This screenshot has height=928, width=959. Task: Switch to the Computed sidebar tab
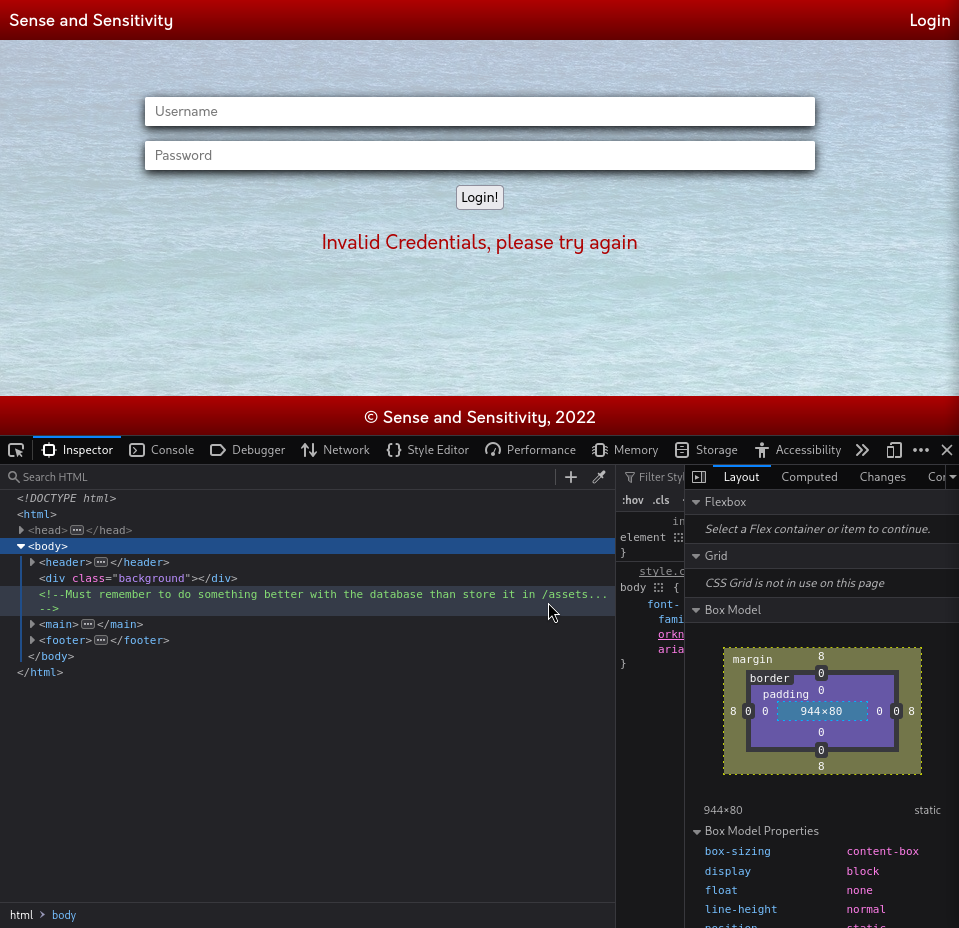tap(809, 477)
